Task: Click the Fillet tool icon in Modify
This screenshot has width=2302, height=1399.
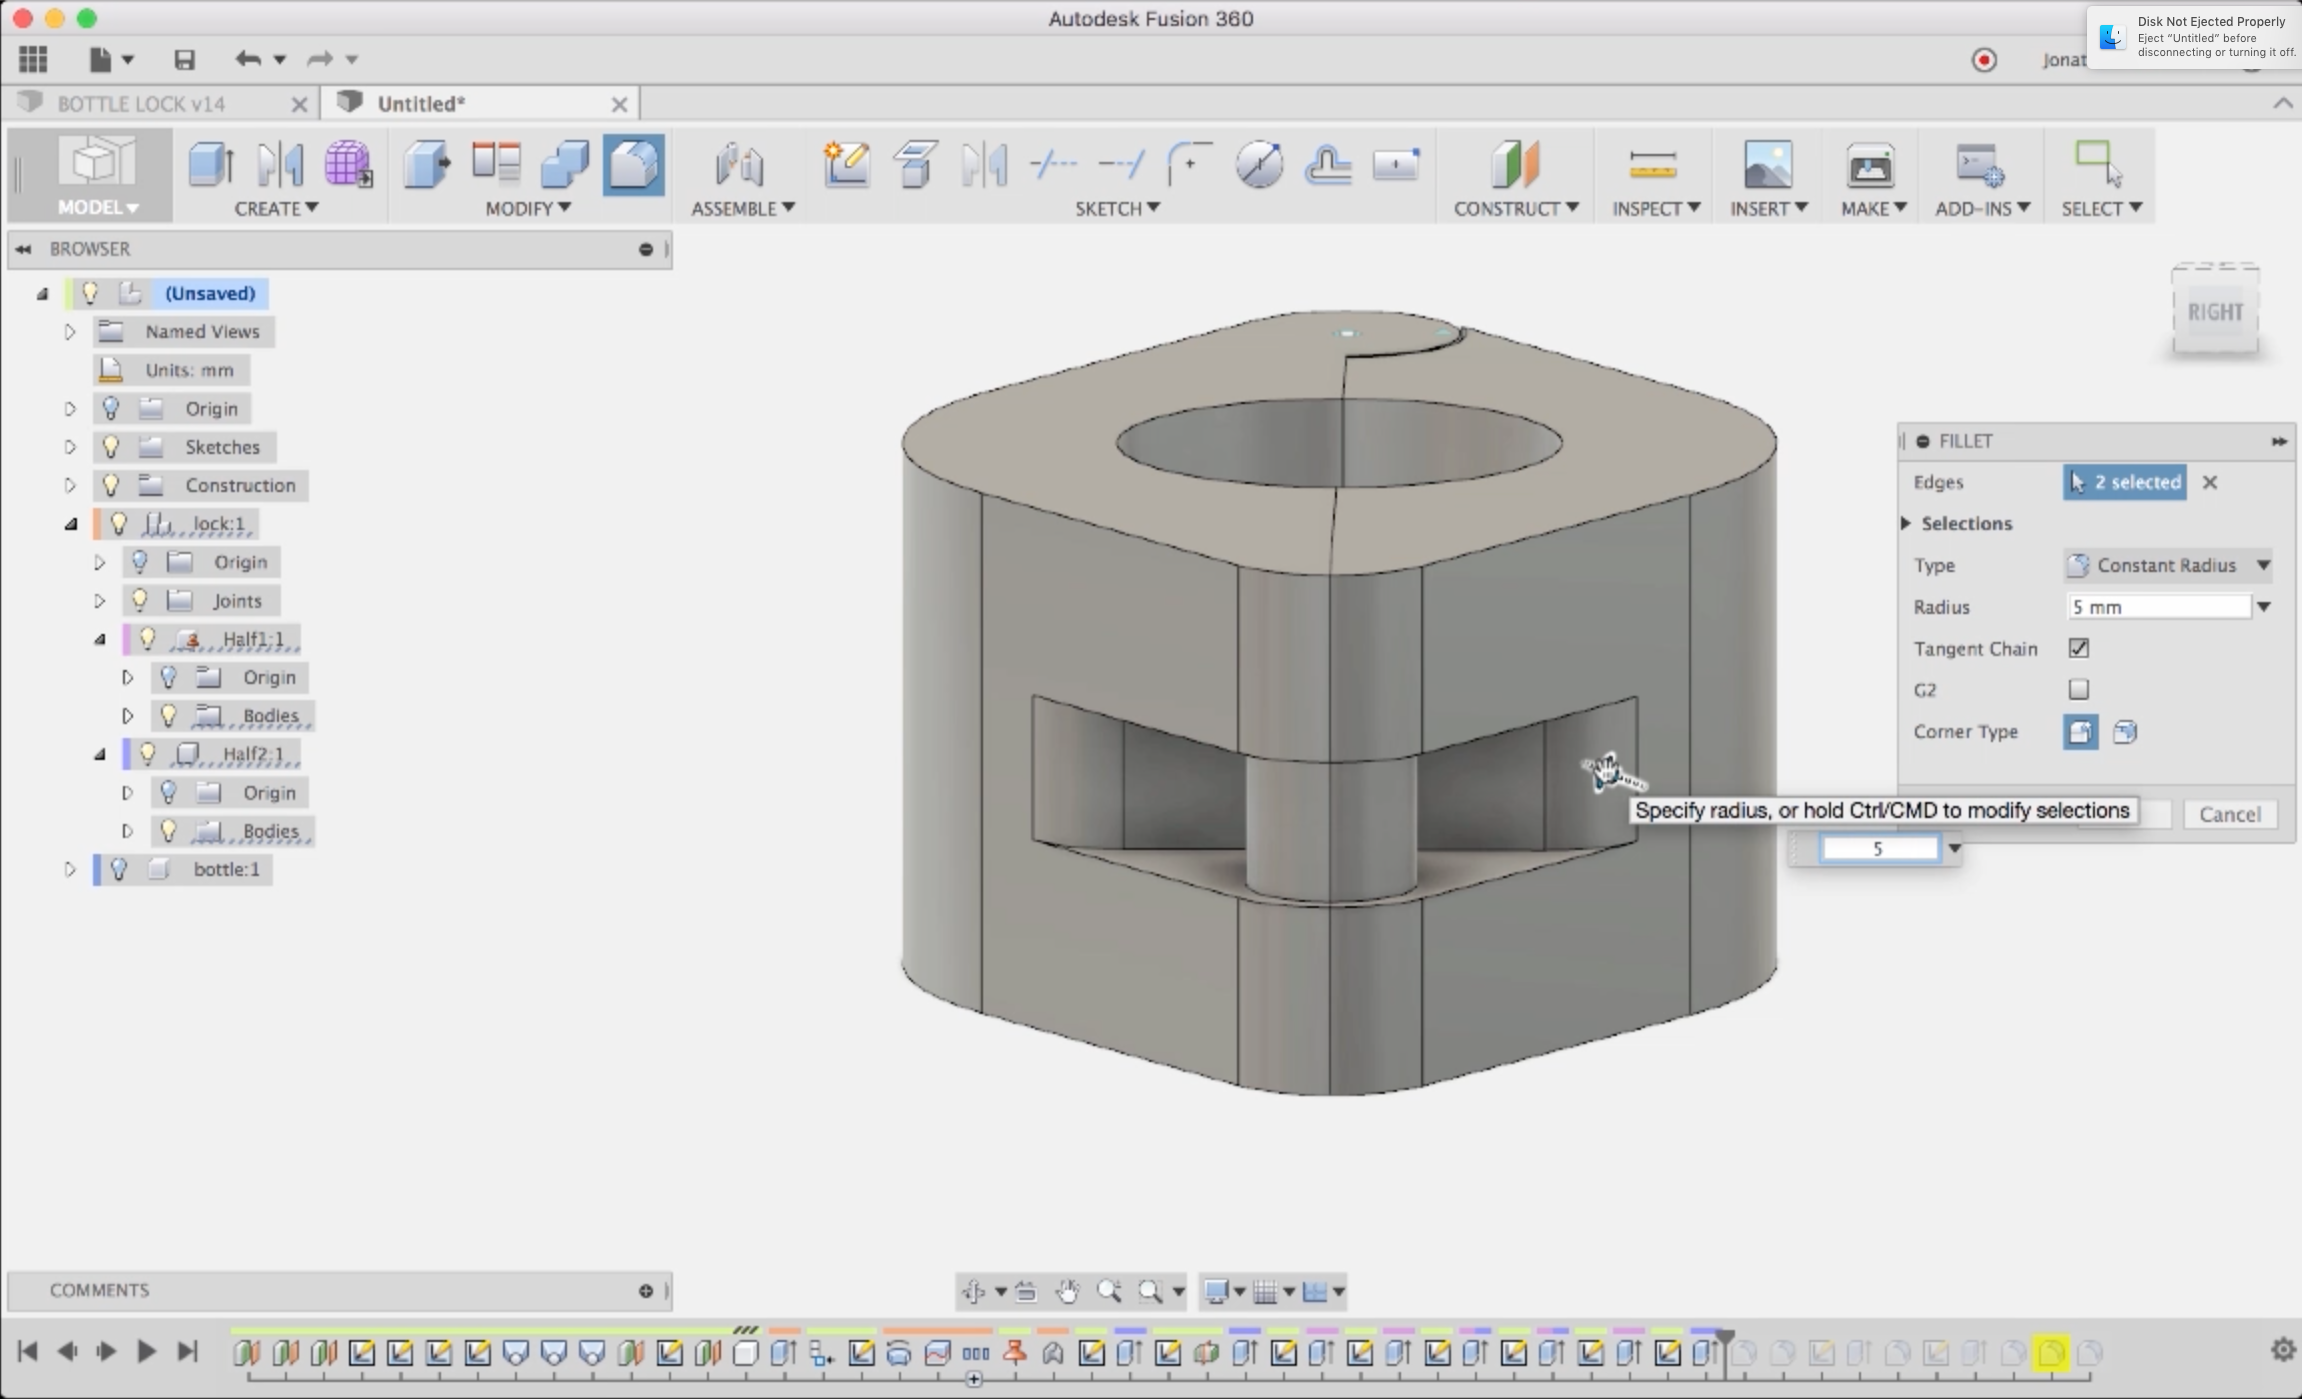Action: coord(633,164)
